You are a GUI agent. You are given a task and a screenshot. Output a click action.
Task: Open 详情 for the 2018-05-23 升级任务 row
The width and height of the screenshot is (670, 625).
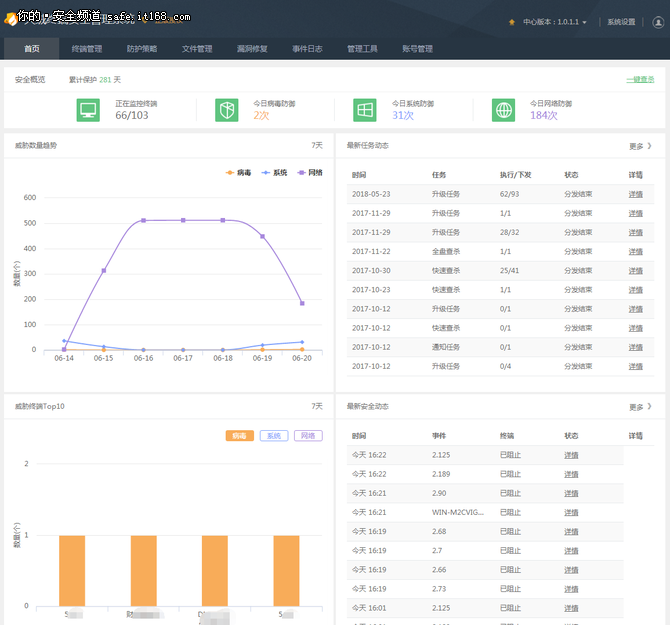(635, 194)
